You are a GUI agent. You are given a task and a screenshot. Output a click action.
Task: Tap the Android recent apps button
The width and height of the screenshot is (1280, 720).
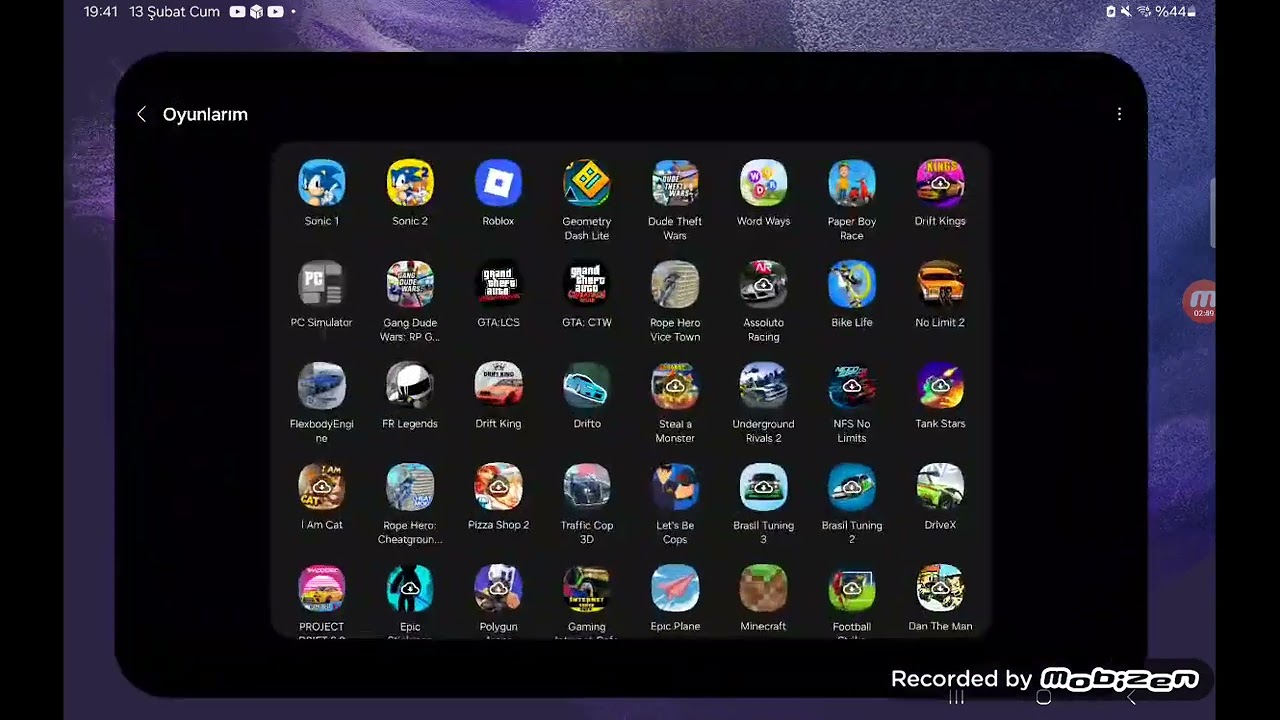[x=956, y=698]
